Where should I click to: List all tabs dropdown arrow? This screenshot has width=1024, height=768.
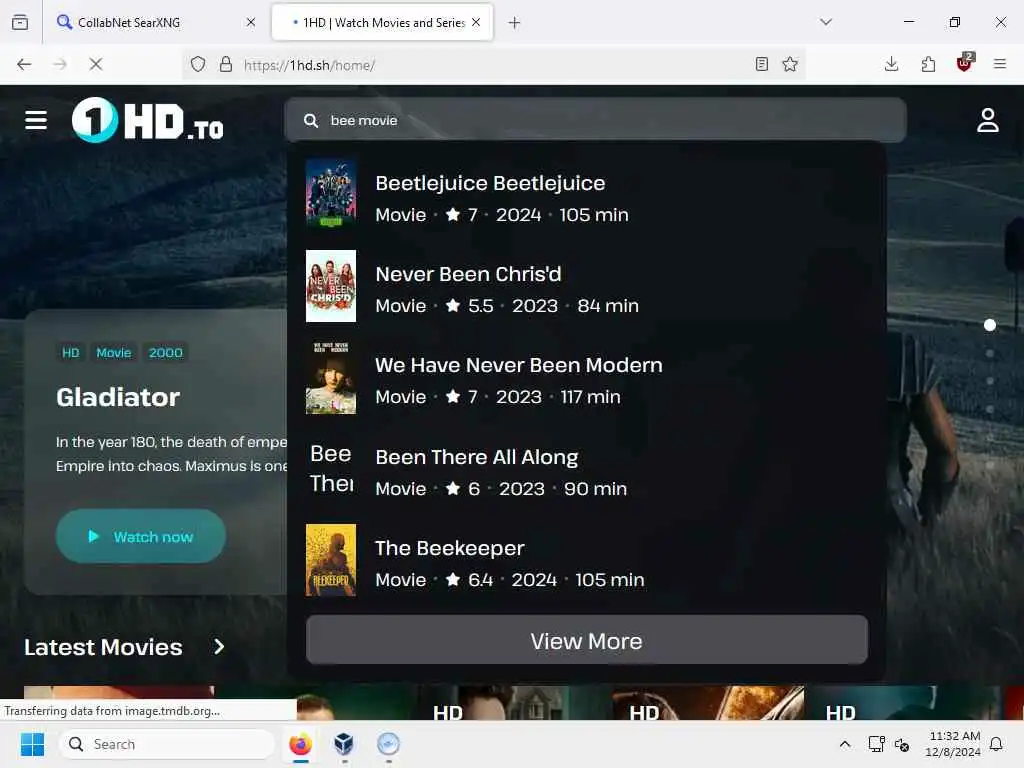826,22
